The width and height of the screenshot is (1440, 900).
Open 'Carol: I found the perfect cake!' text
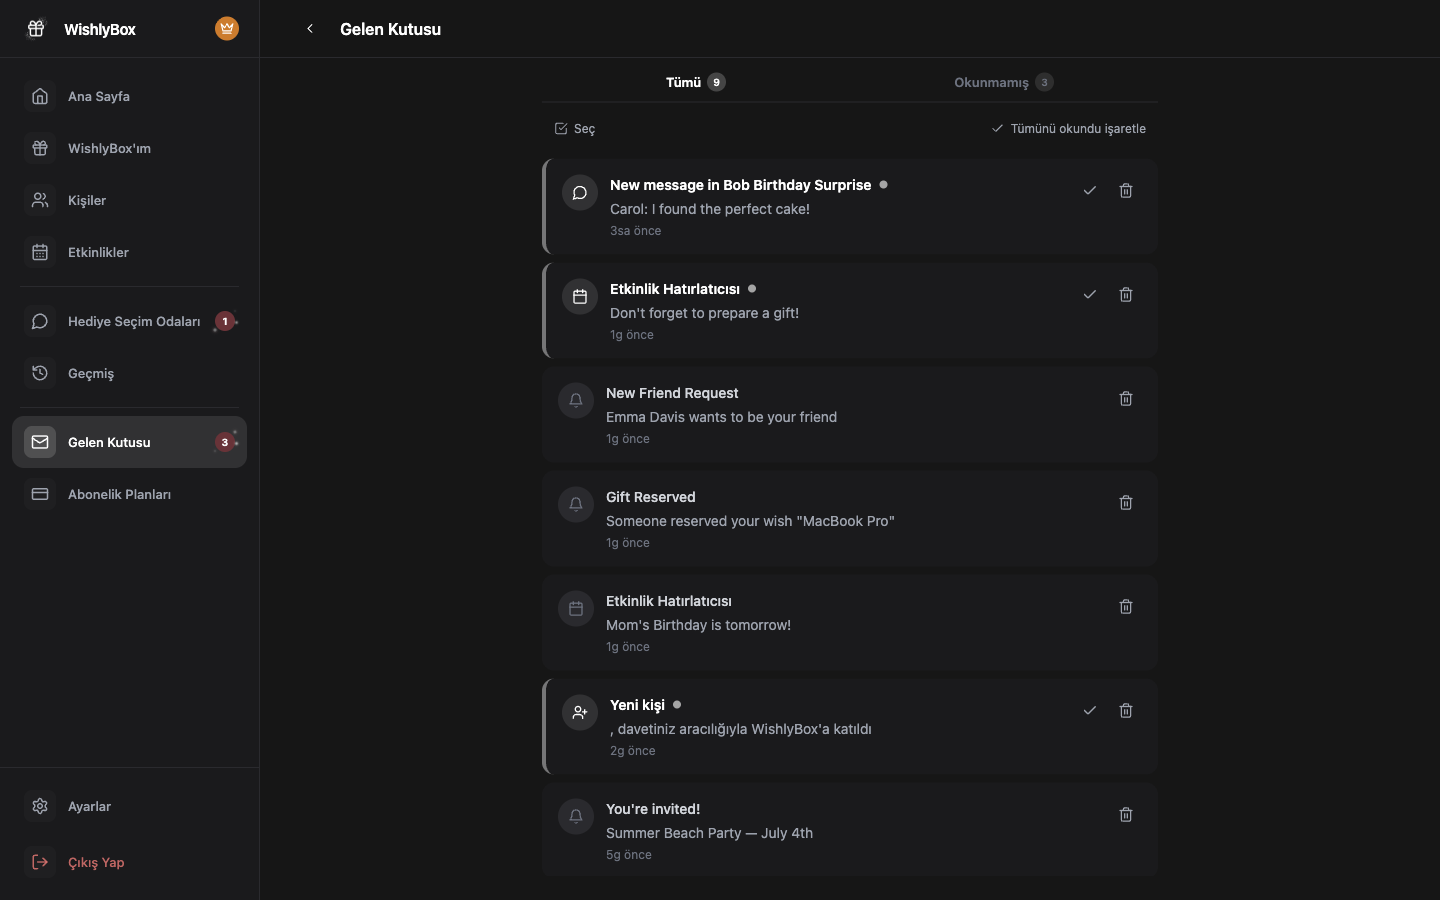click(710, 209)
